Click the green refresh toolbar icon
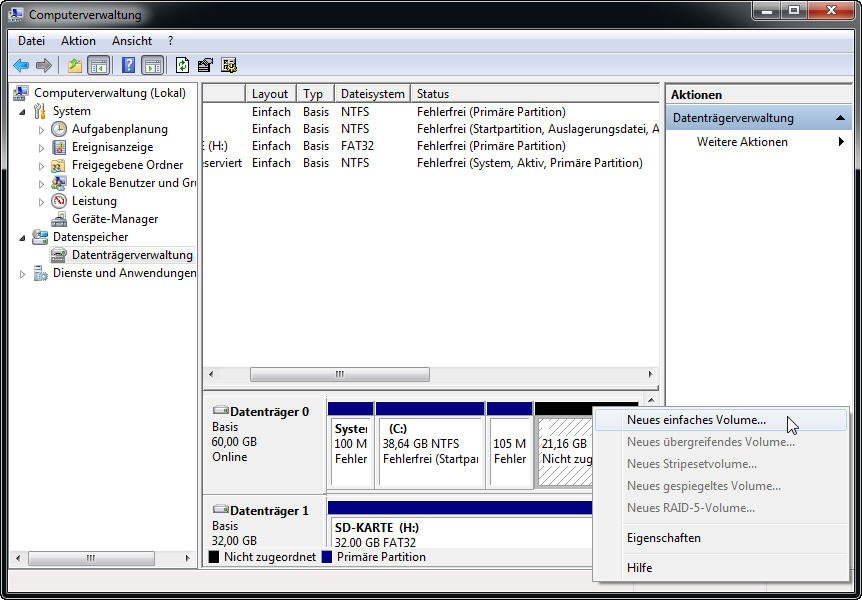This screenshot has height=600, width=862. point(182,66)
